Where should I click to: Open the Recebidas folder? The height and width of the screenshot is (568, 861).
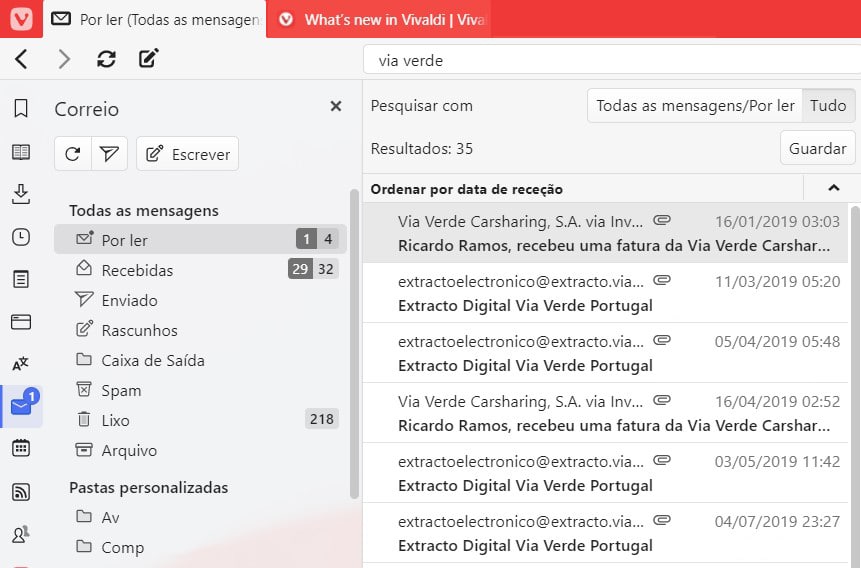click(x=200, y=270)
